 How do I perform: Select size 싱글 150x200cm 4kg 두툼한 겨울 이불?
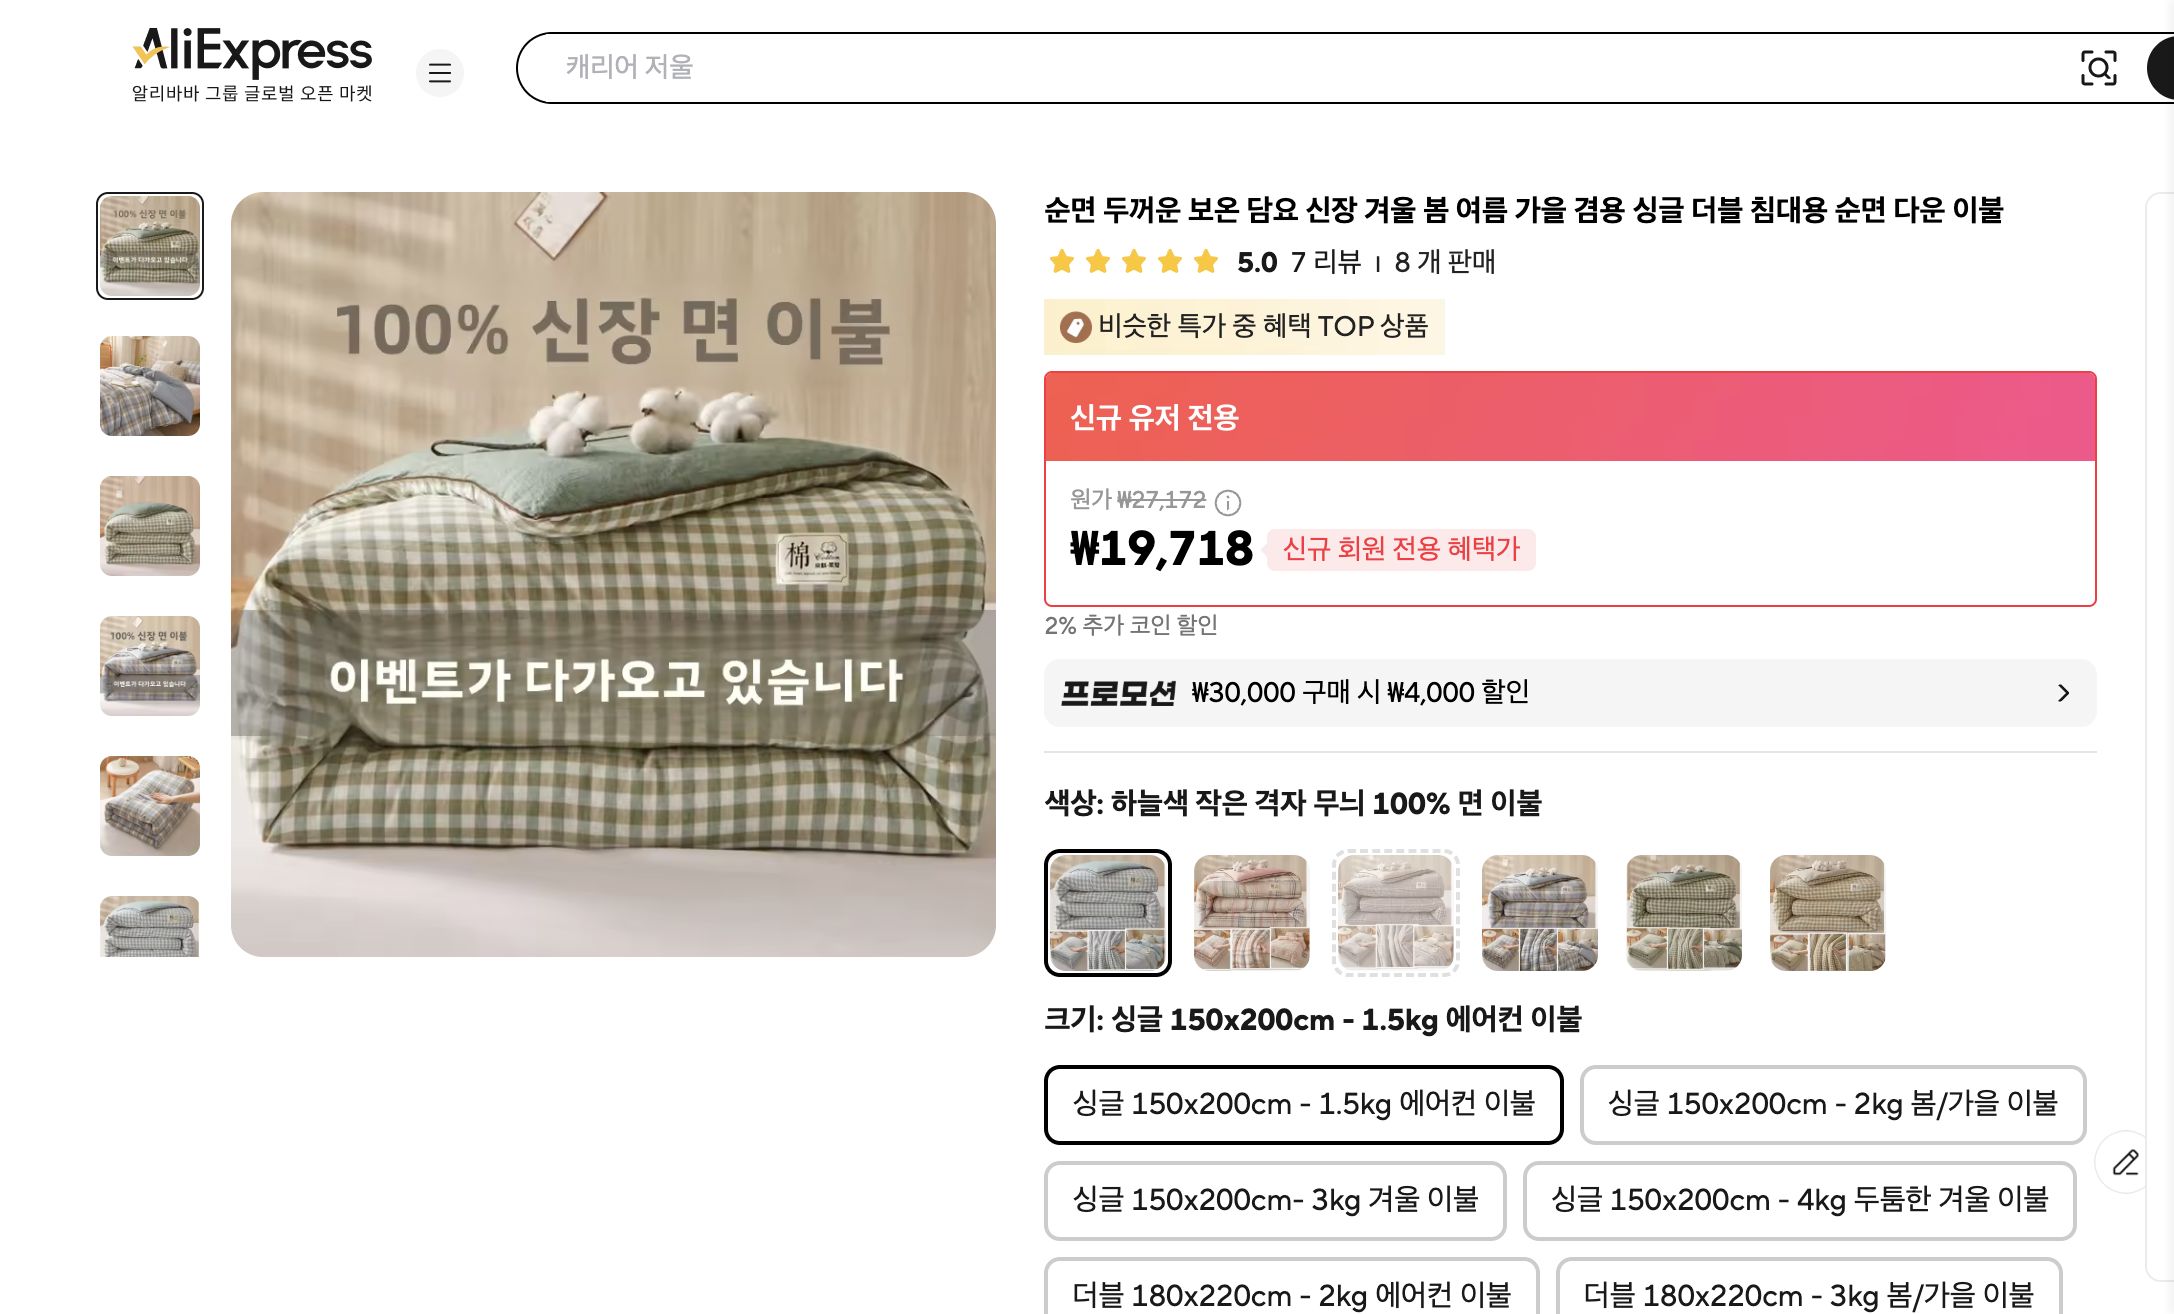tap(1798, 1201)
